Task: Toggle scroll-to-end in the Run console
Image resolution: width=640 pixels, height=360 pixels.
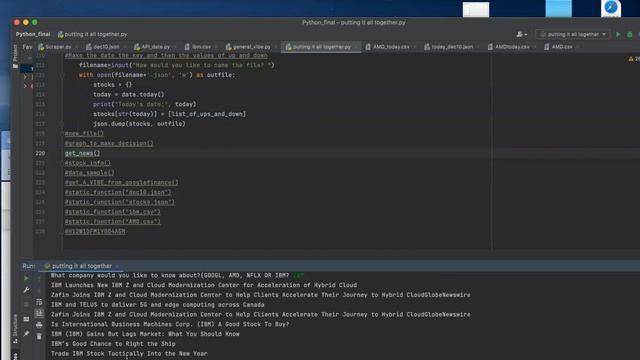Action: [x=39, y=313]
